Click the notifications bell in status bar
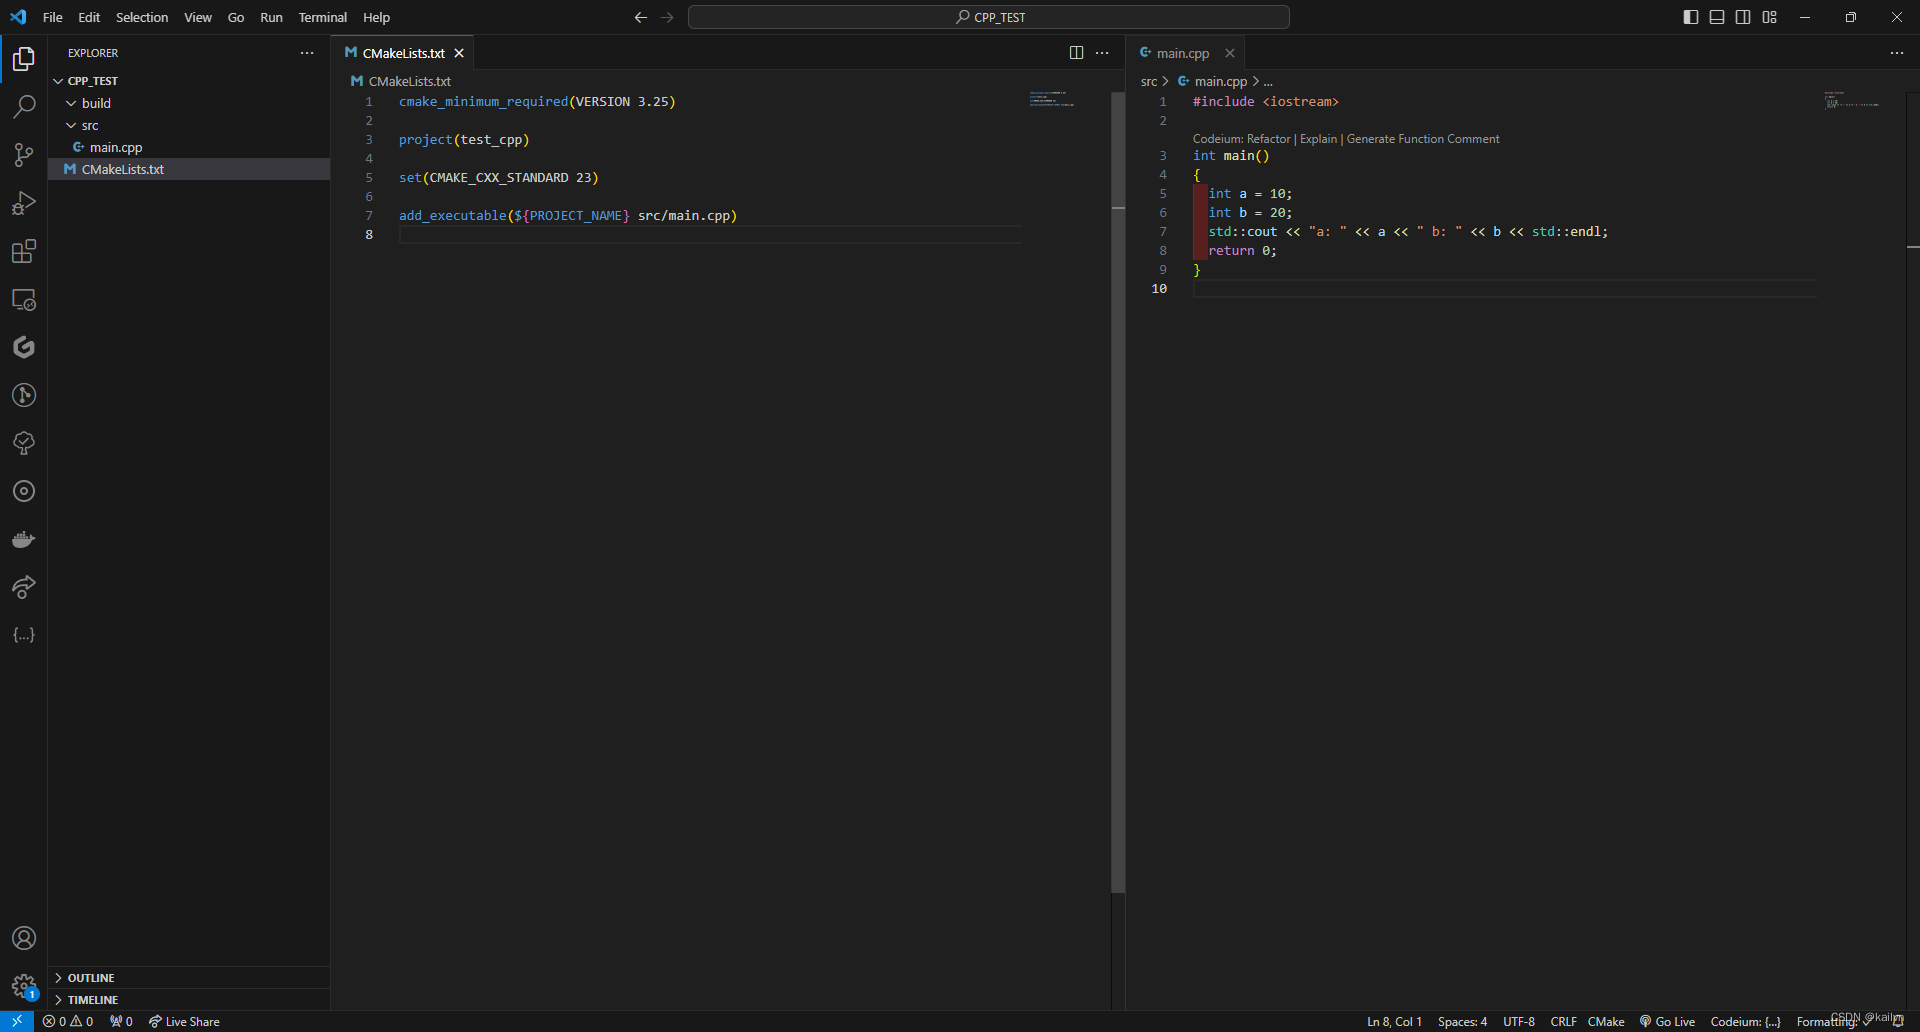 coord(1898,1021)
